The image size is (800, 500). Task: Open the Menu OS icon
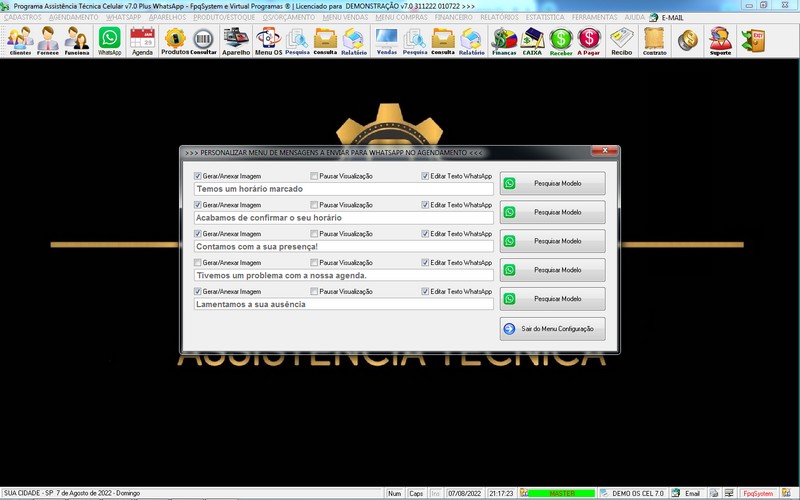pyautogui.click(x=268, y=41)
